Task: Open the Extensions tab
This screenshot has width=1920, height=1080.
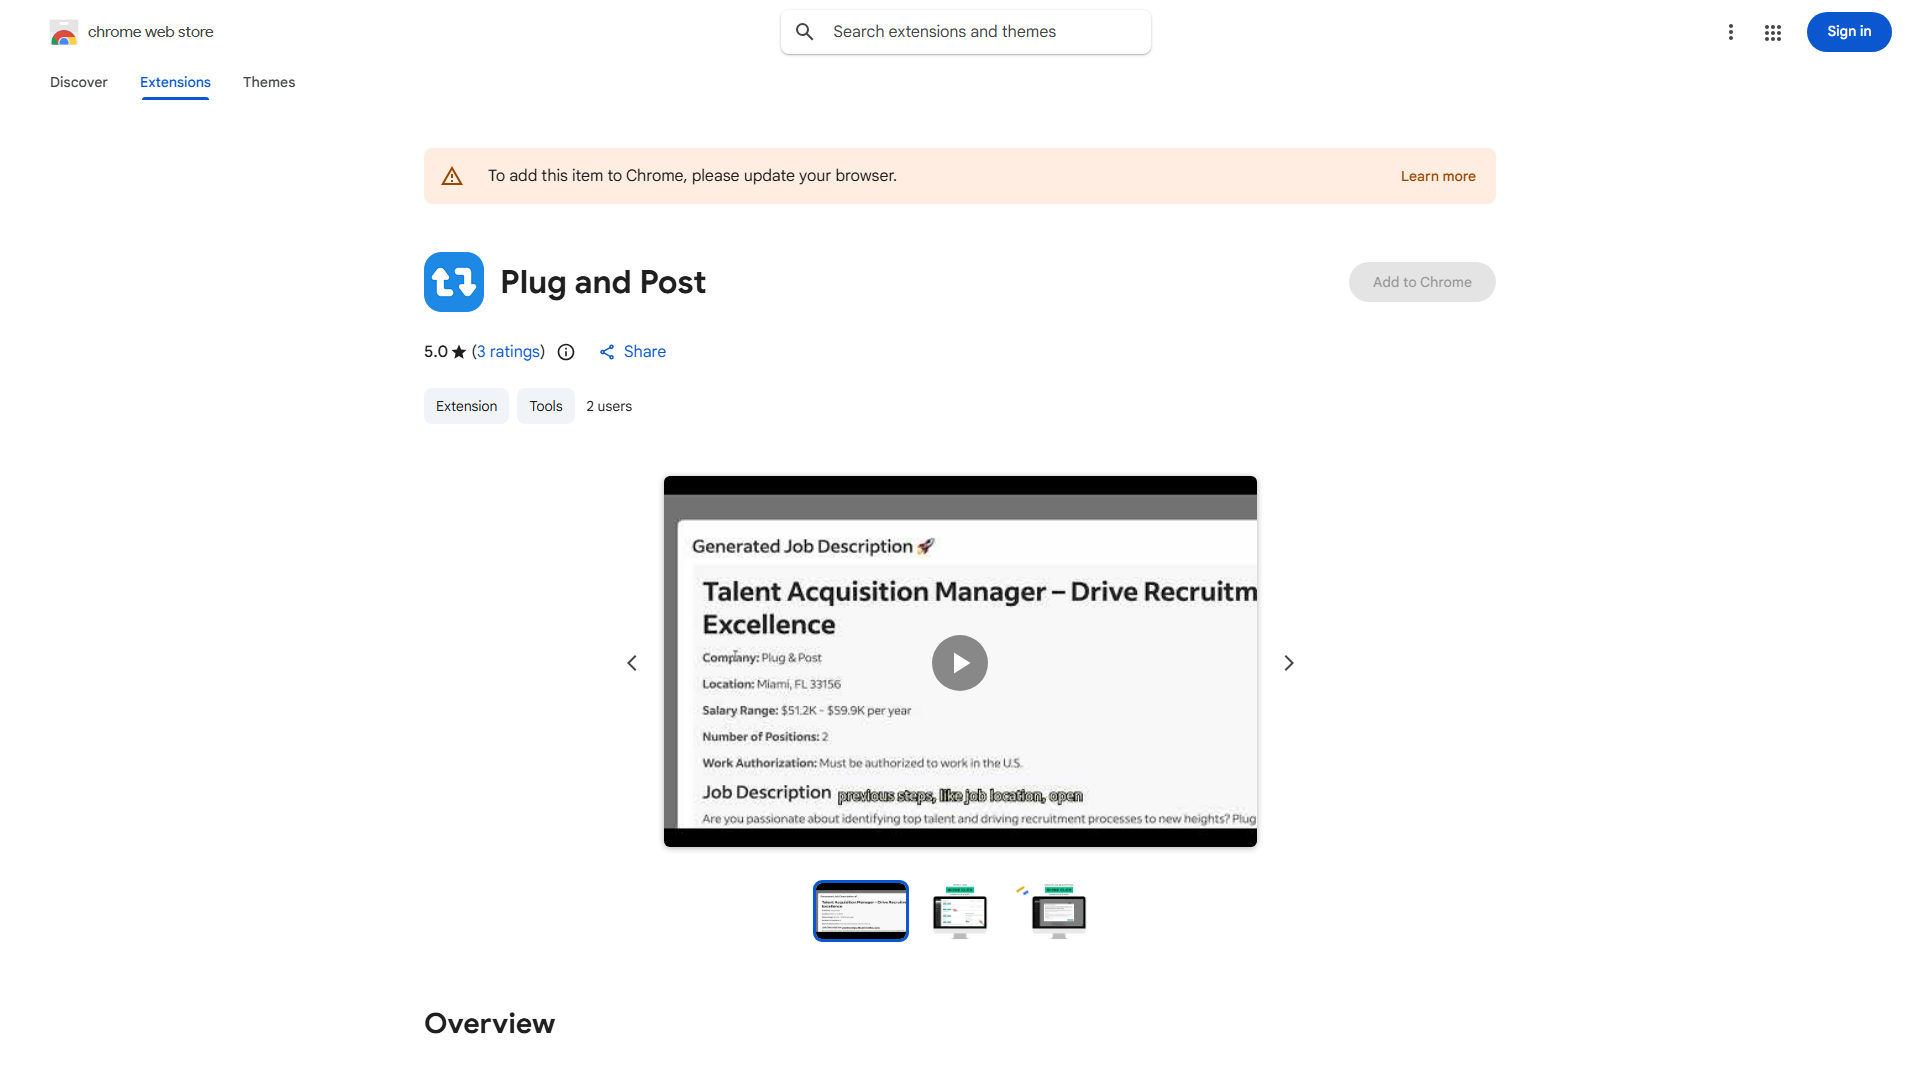Action: (x=175, y=82)
